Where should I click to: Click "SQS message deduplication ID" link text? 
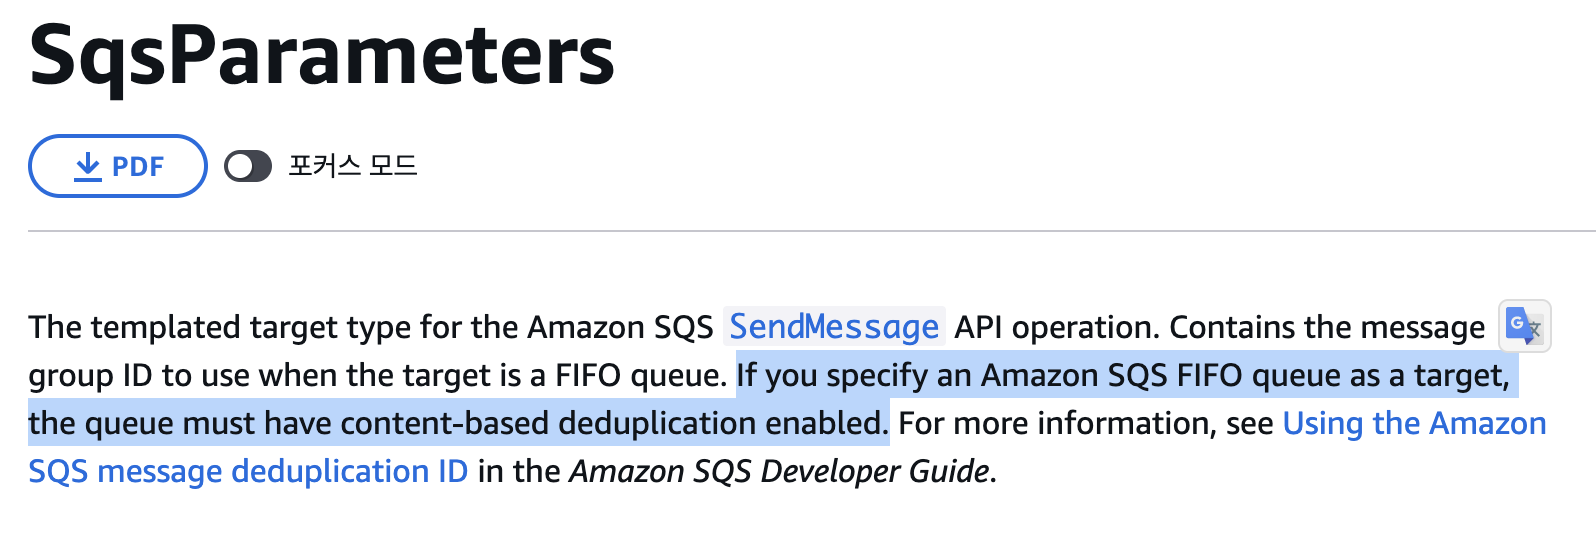(248, 471)
